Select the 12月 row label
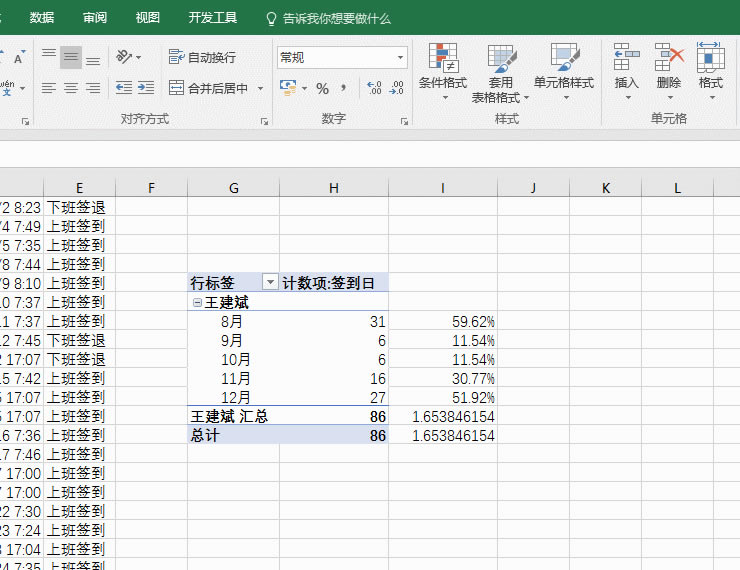 (x=233, y=397)
